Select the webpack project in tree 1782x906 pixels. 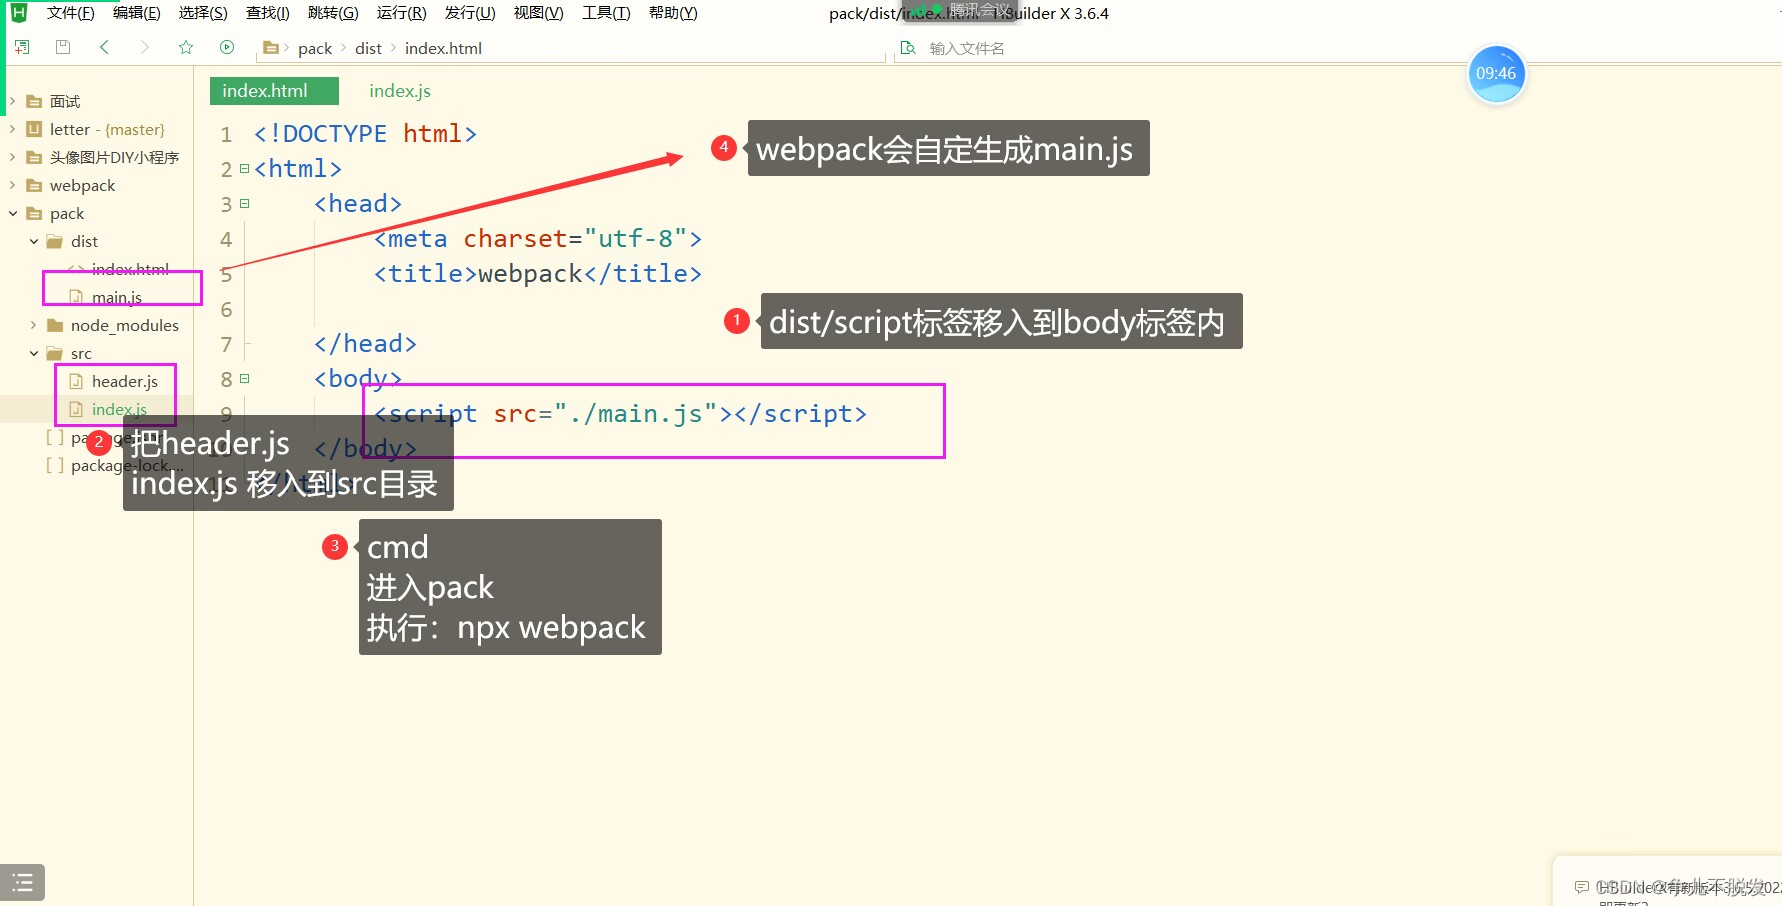[82, 185]
